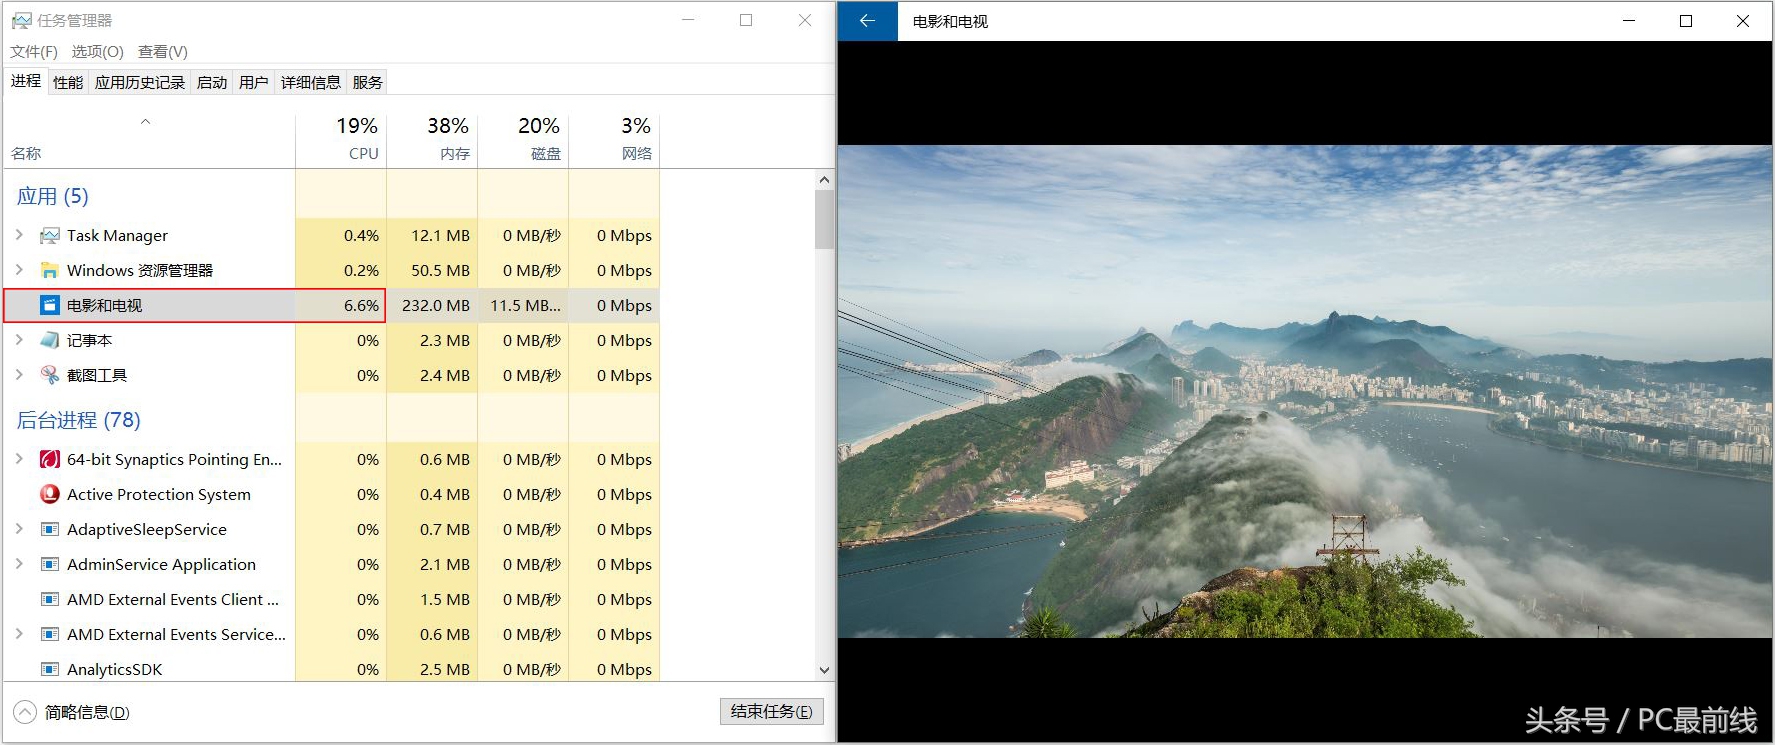Click the Active Protection System icon
Image resolution: width=1775 pixels, height=745 pixels.
(x=50, y=495)
